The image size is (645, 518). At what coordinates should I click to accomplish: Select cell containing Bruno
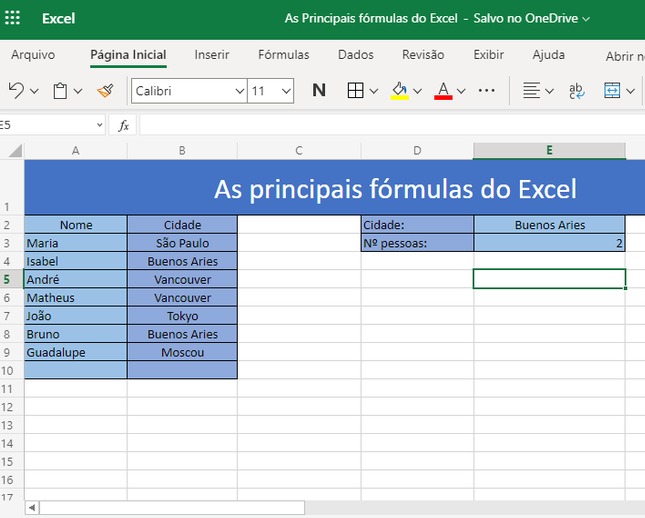coord(76,334)
